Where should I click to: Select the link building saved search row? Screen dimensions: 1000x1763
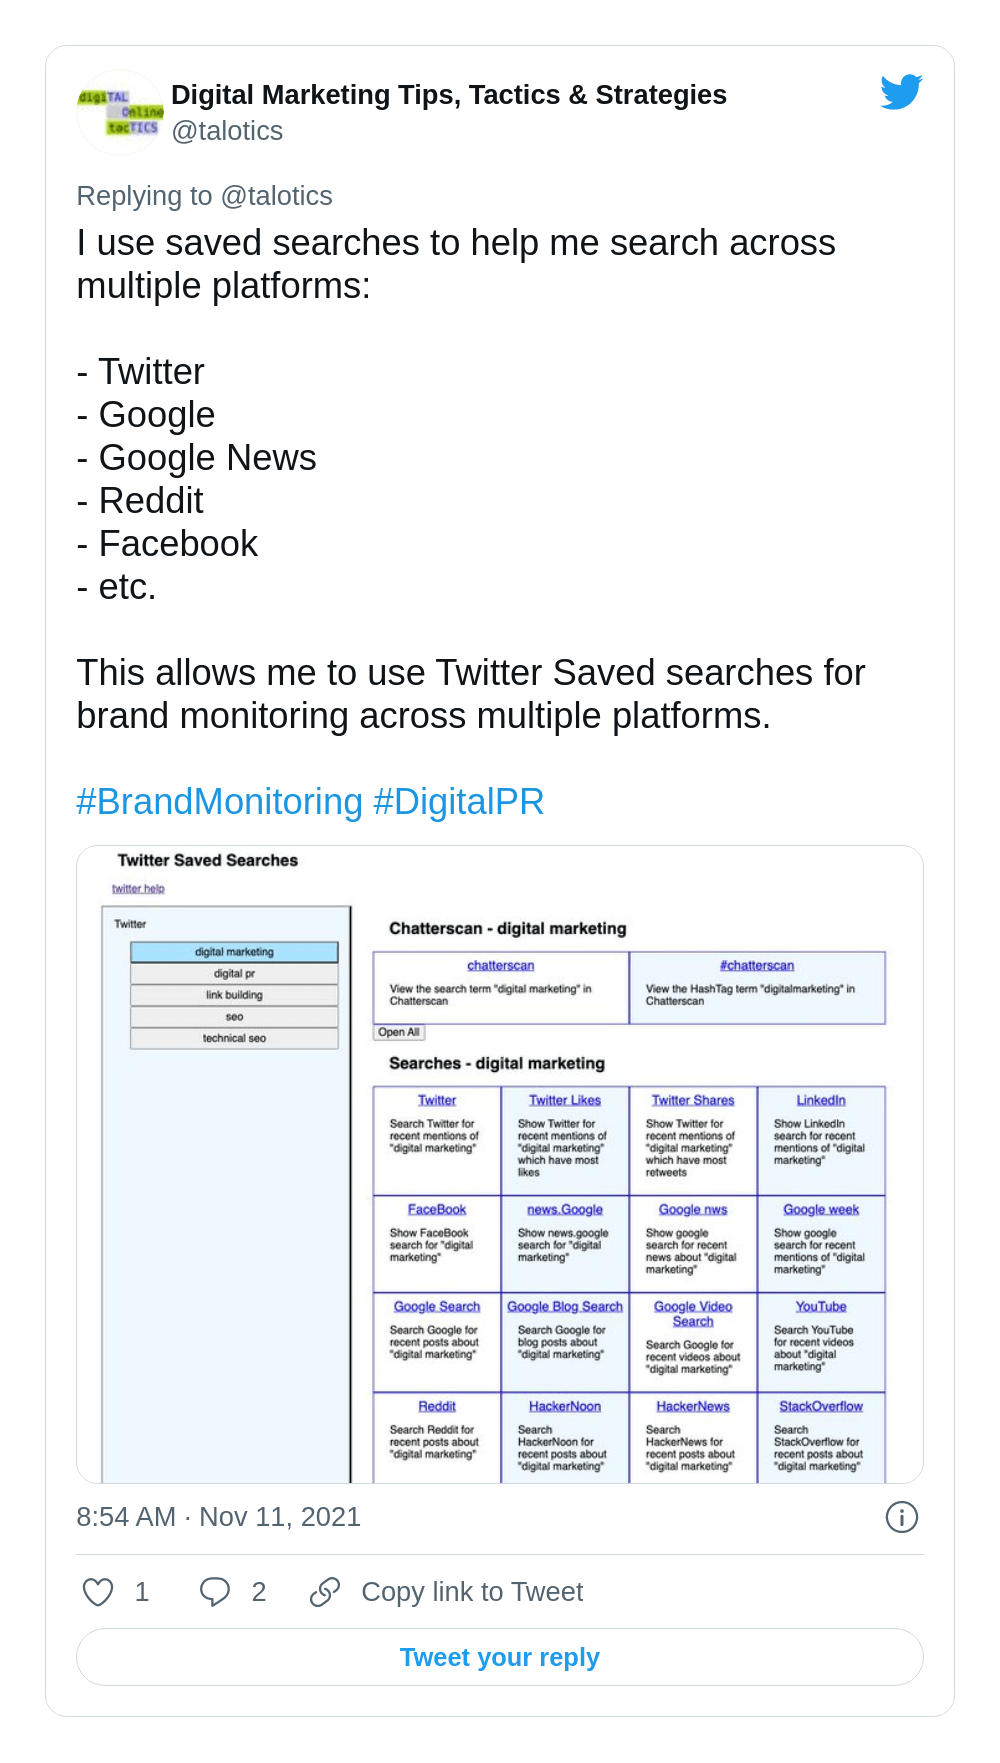tap(234, 995)
